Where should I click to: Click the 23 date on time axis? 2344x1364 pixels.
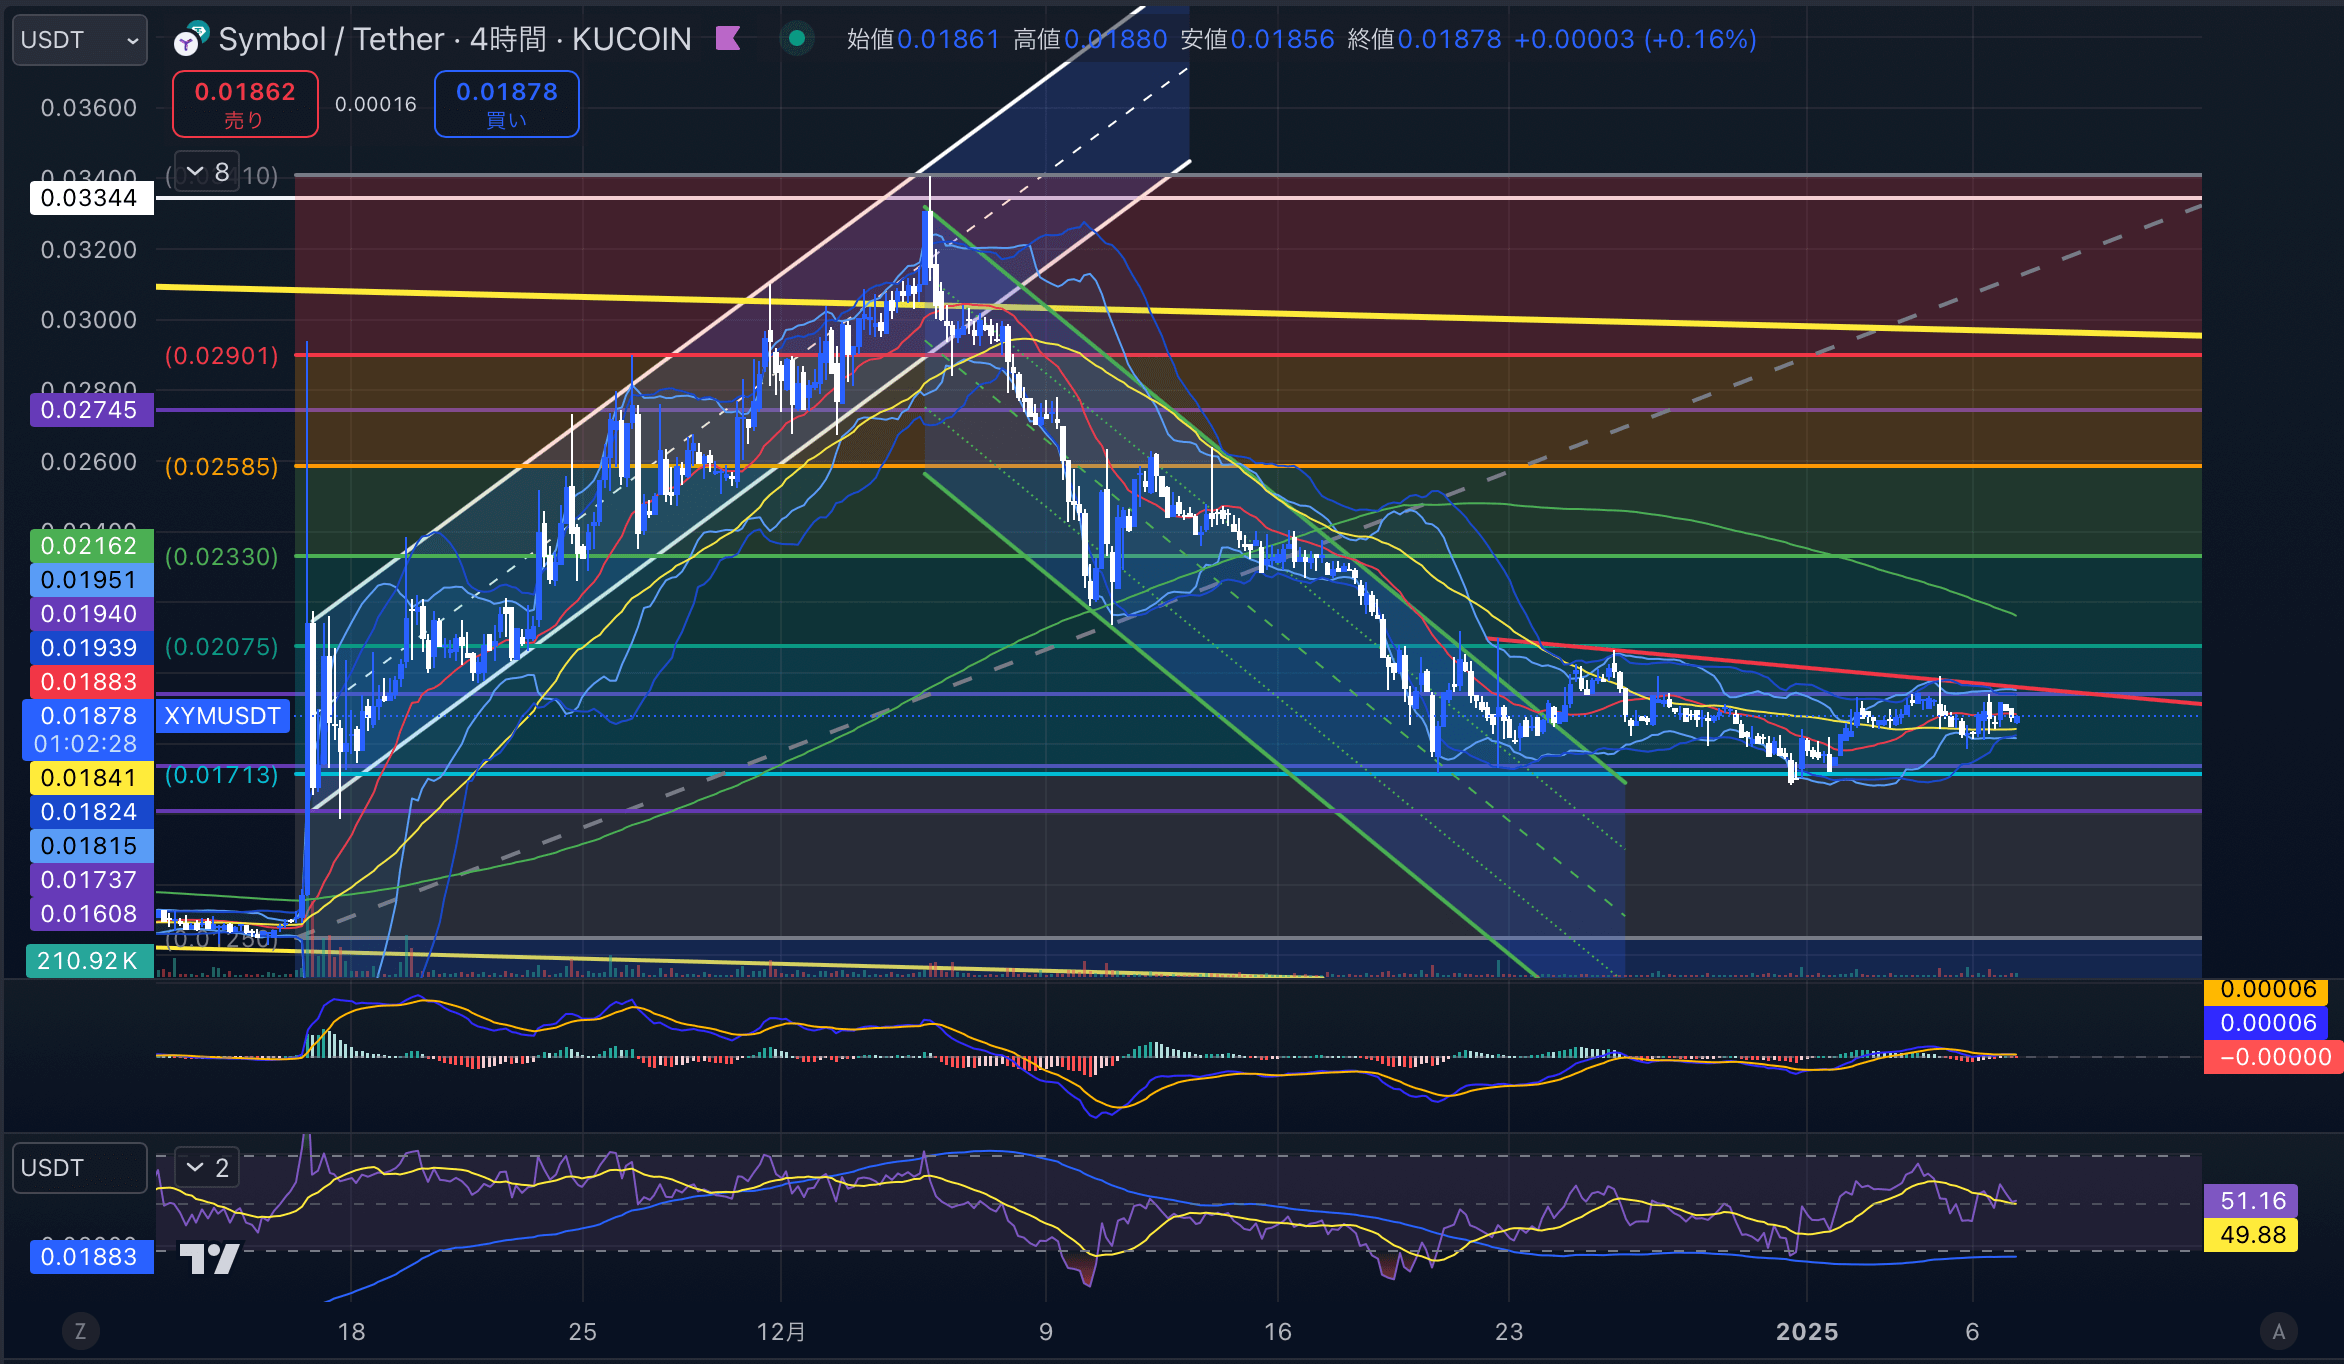pyautogui.click(x=1509, y=1332)
